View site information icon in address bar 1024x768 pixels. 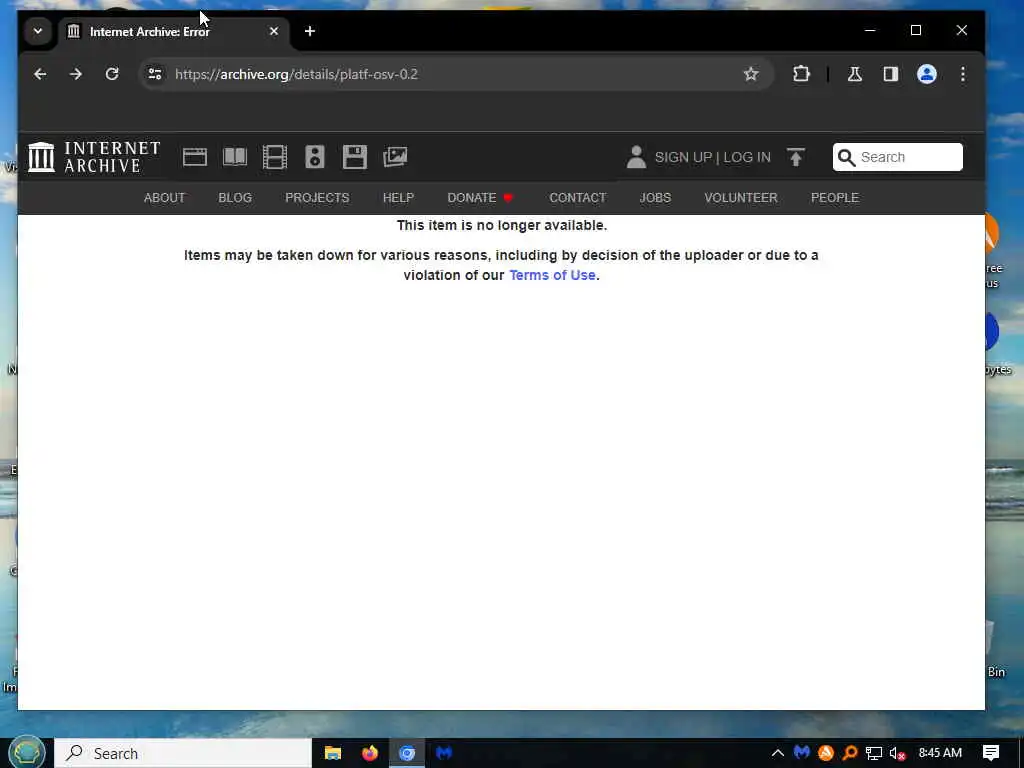point(155,74)
